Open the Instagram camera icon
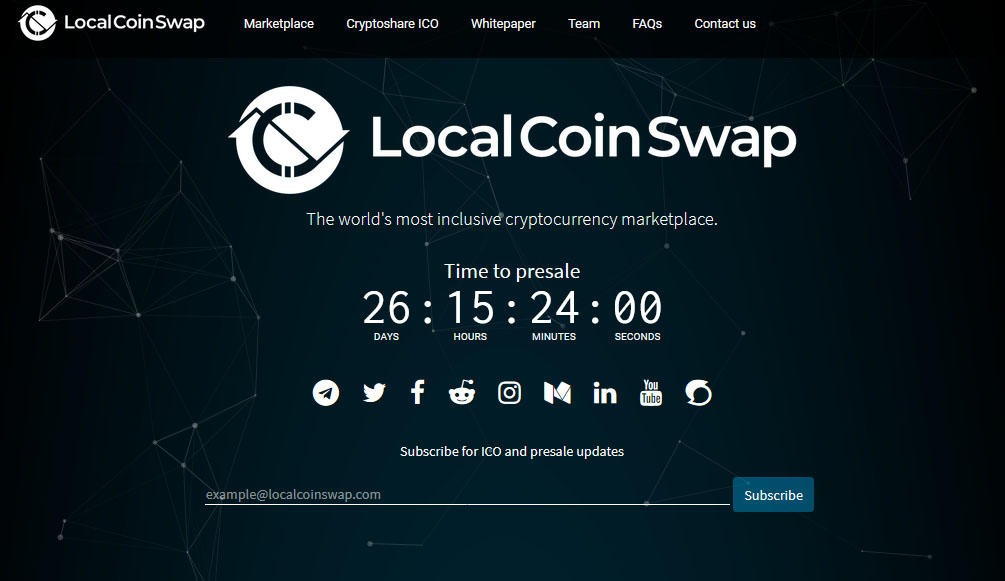Viewport: 1005px width, 581px height. click(x=510, y=392)
